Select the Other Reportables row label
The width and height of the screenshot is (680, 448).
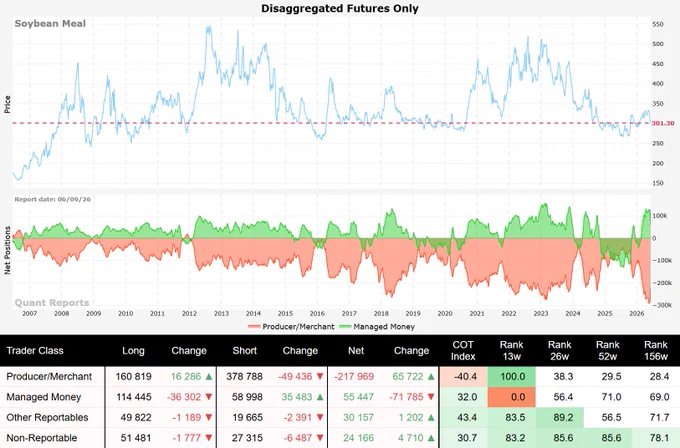tap(47, 417)
